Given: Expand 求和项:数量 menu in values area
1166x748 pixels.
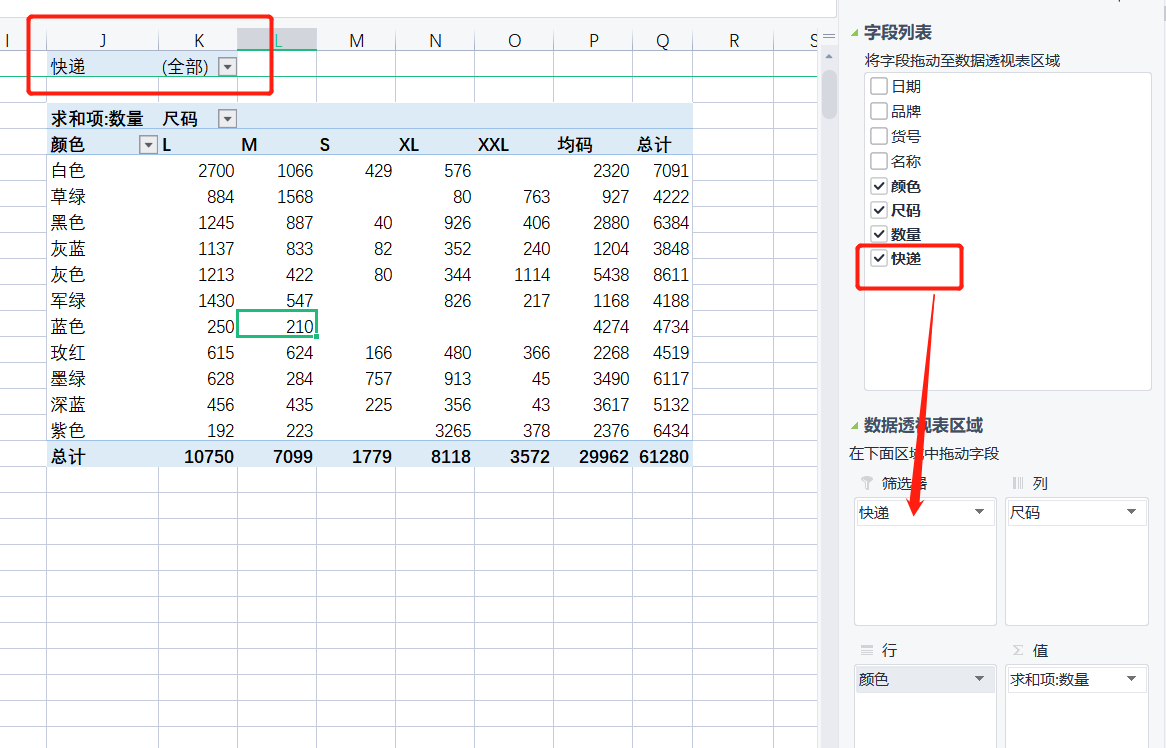Looking at the screenshot, I should point(1131,679).
